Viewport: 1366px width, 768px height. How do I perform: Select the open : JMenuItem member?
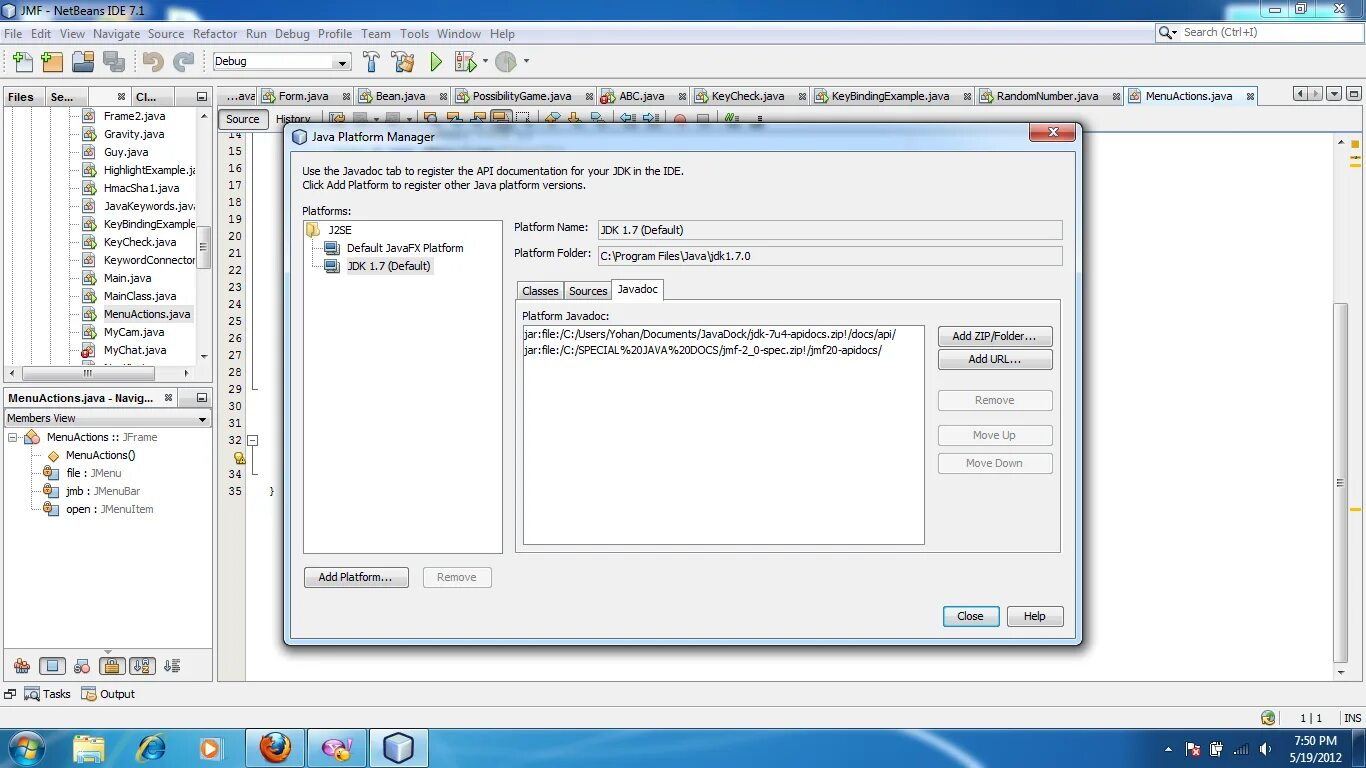pos(109,509)
